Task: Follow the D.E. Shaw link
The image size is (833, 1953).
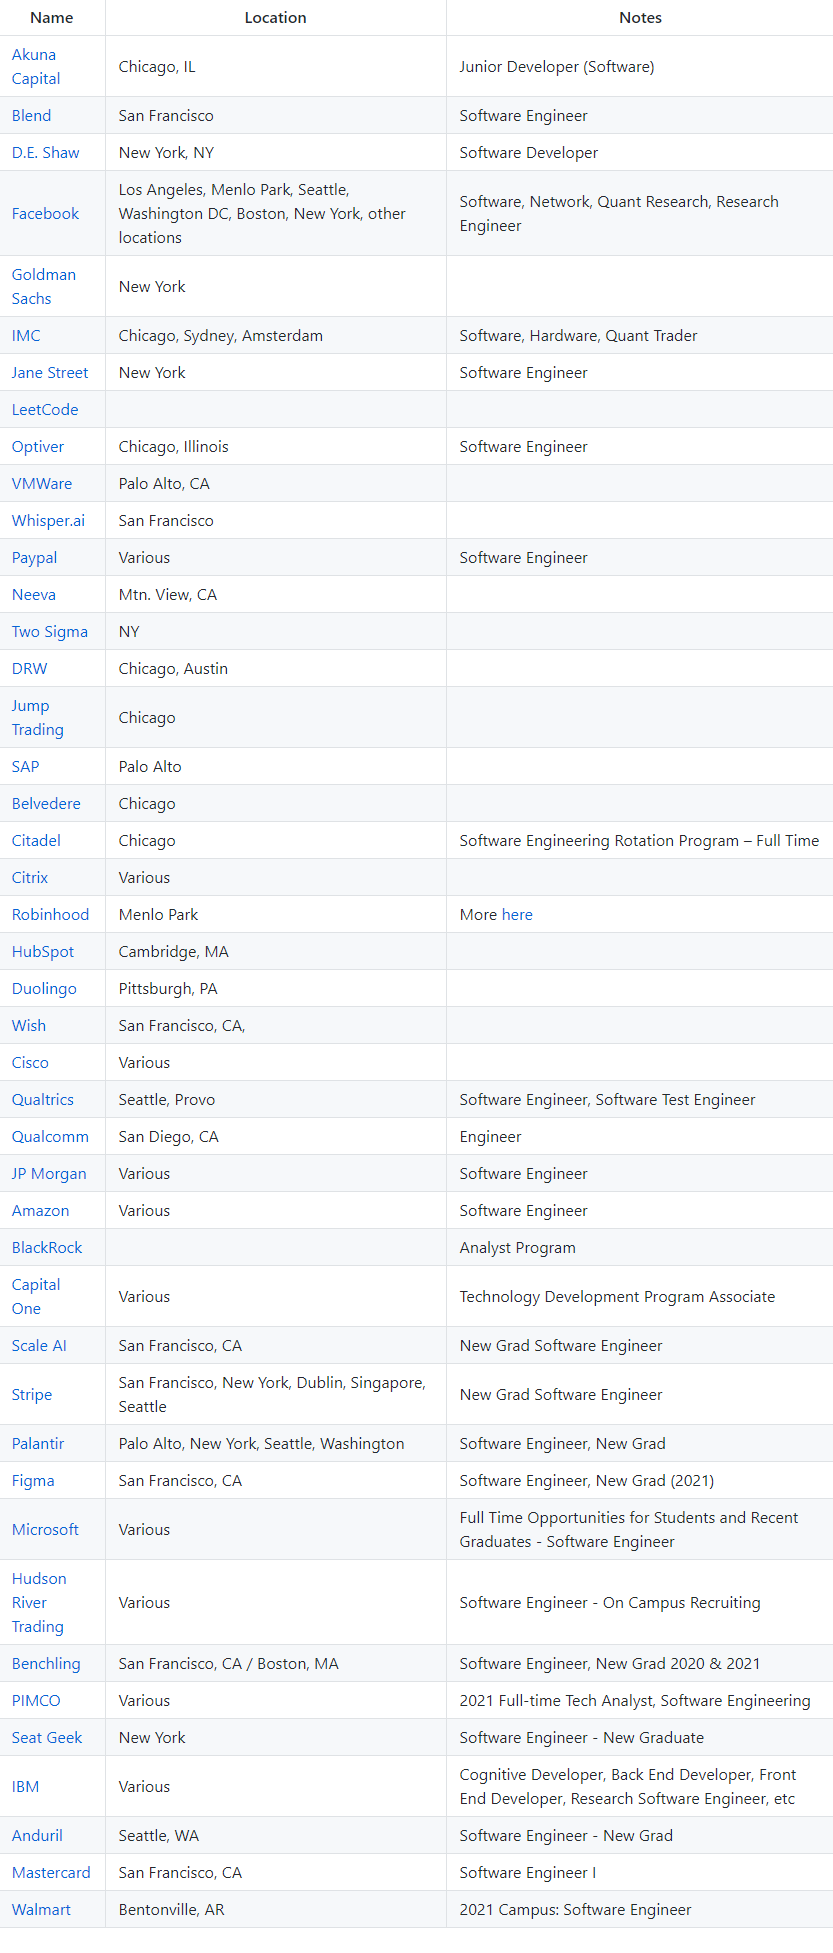Action: 45,153
